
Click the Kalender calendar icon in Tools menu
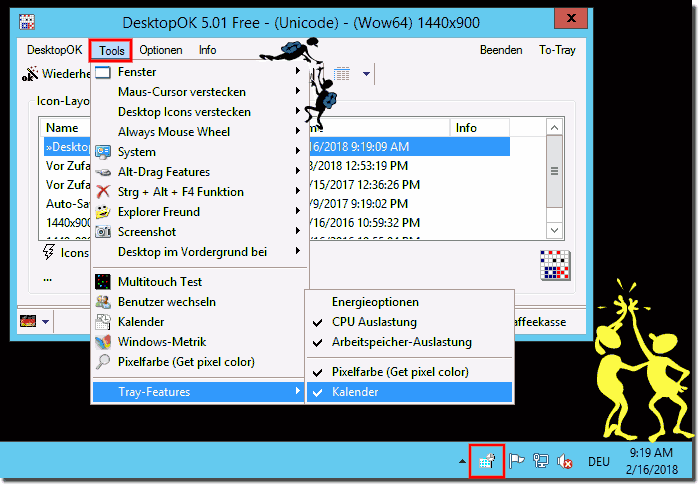coord(103,322)
